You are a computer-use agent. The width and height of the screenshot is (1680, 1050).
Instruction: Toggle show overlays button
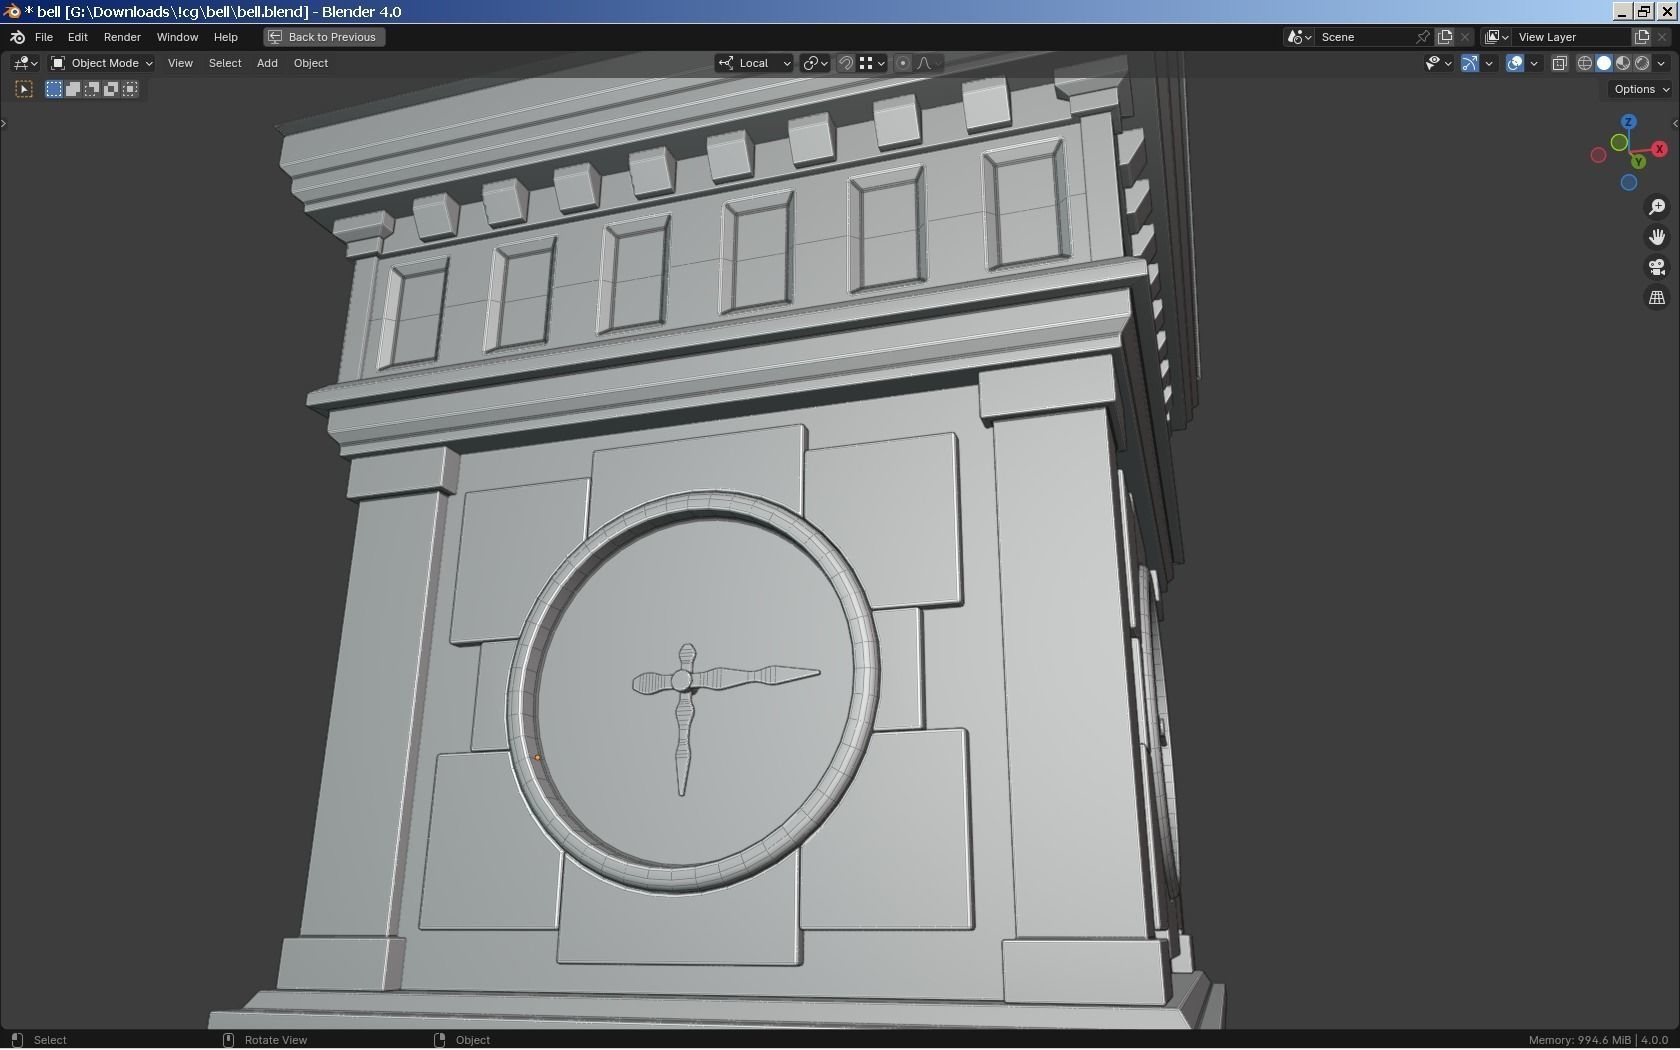tap(1515, 63)
